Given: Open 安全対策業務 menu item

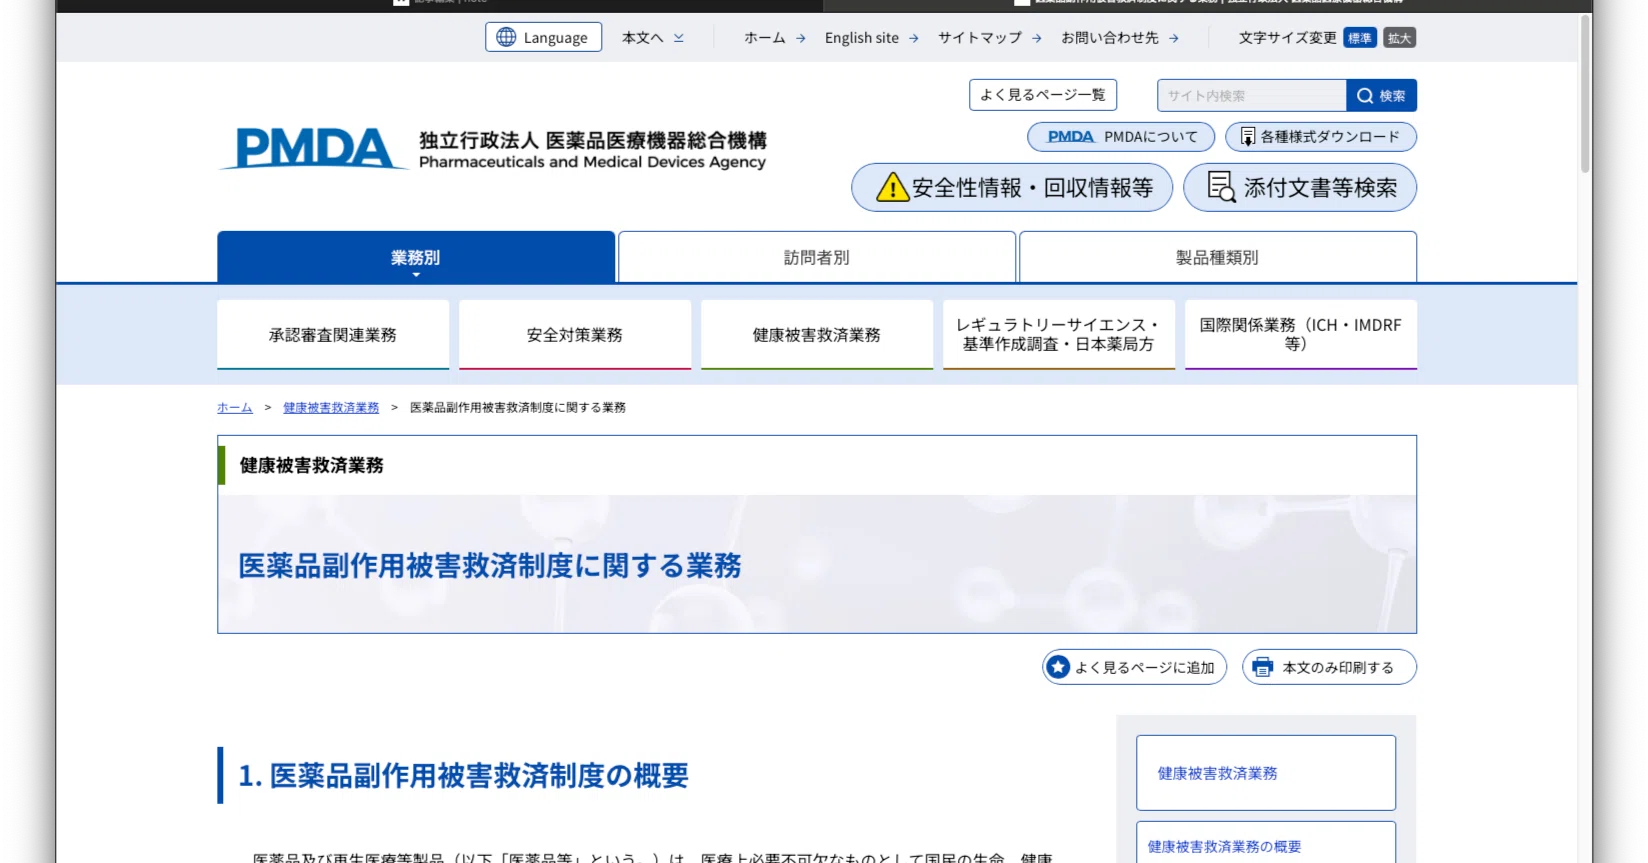Looking at the screenshot, I should point(575,335).
